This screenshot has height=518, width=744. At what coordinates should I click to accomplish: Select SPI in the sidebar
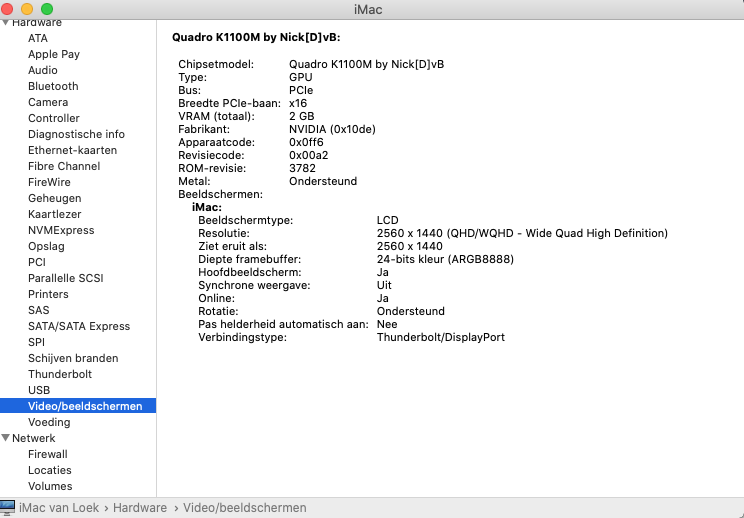36,342
